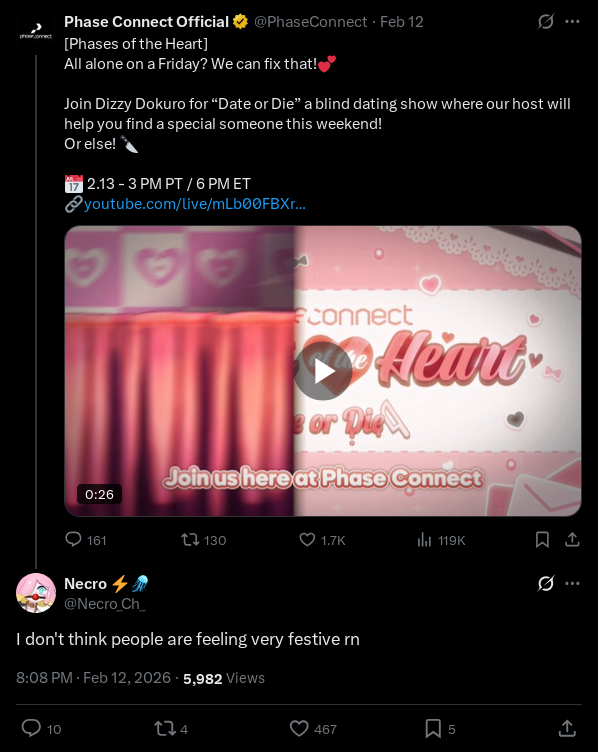The width and height of the screenshot is (598, 752).
Task: Open more options on Necro's post
Action: click(572, 584)
